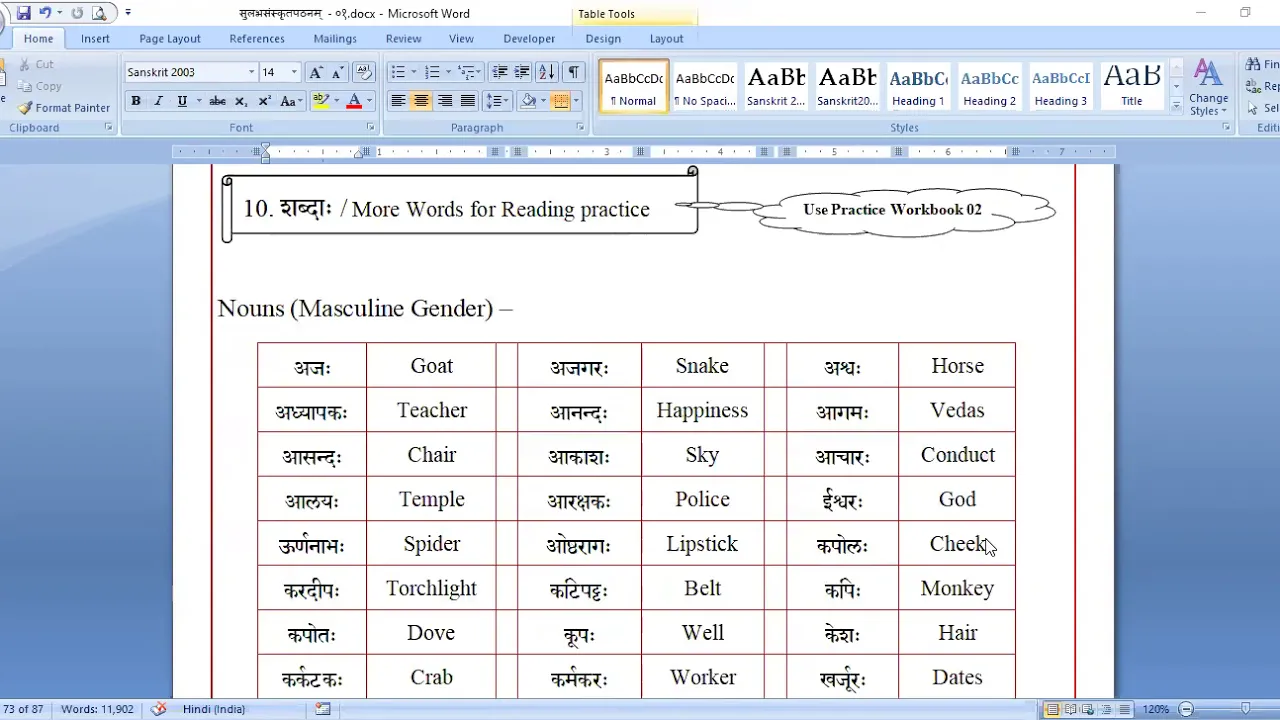The image size is (1280, 720).
Task: Open the Insert tab
Action: point(96,39)
